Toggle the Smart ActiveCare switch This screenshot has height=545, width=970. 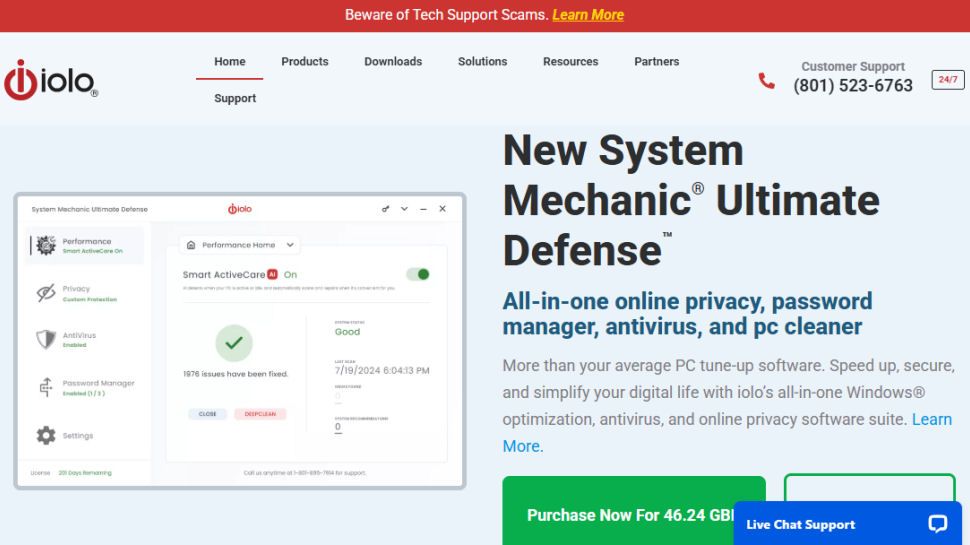coord(418,274)
